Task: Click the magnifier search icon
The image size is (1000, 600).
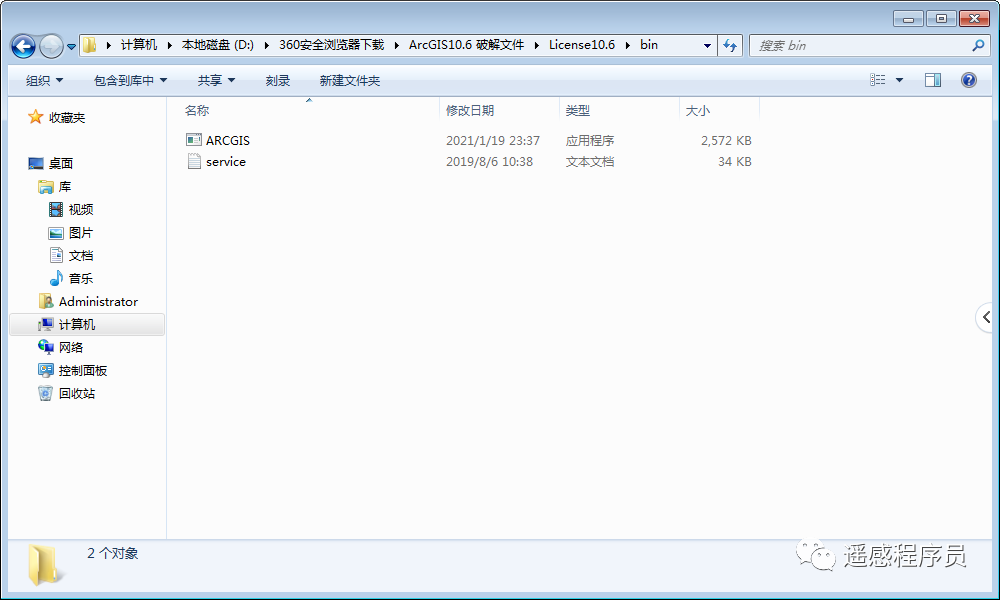Action: click(x=978, y=45)
